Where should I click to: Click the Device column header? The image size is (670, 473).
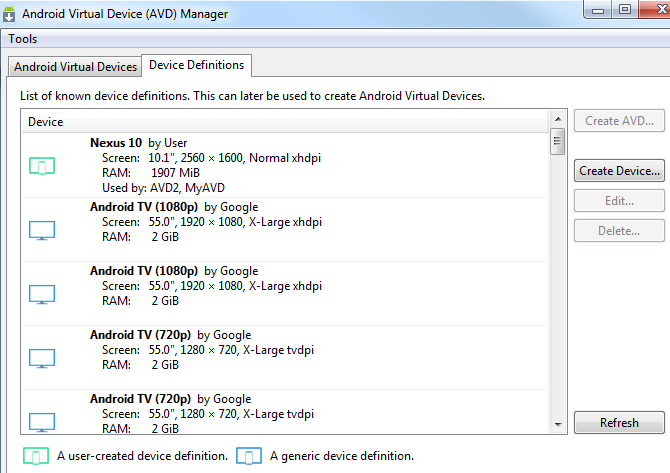[285, 122]
